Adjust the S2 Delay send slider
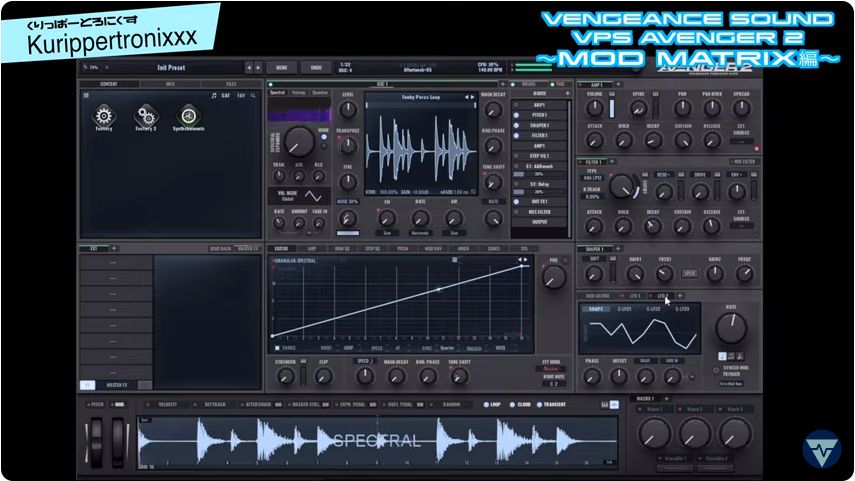Screen dimensions: 855x481 tap(538, 192)
